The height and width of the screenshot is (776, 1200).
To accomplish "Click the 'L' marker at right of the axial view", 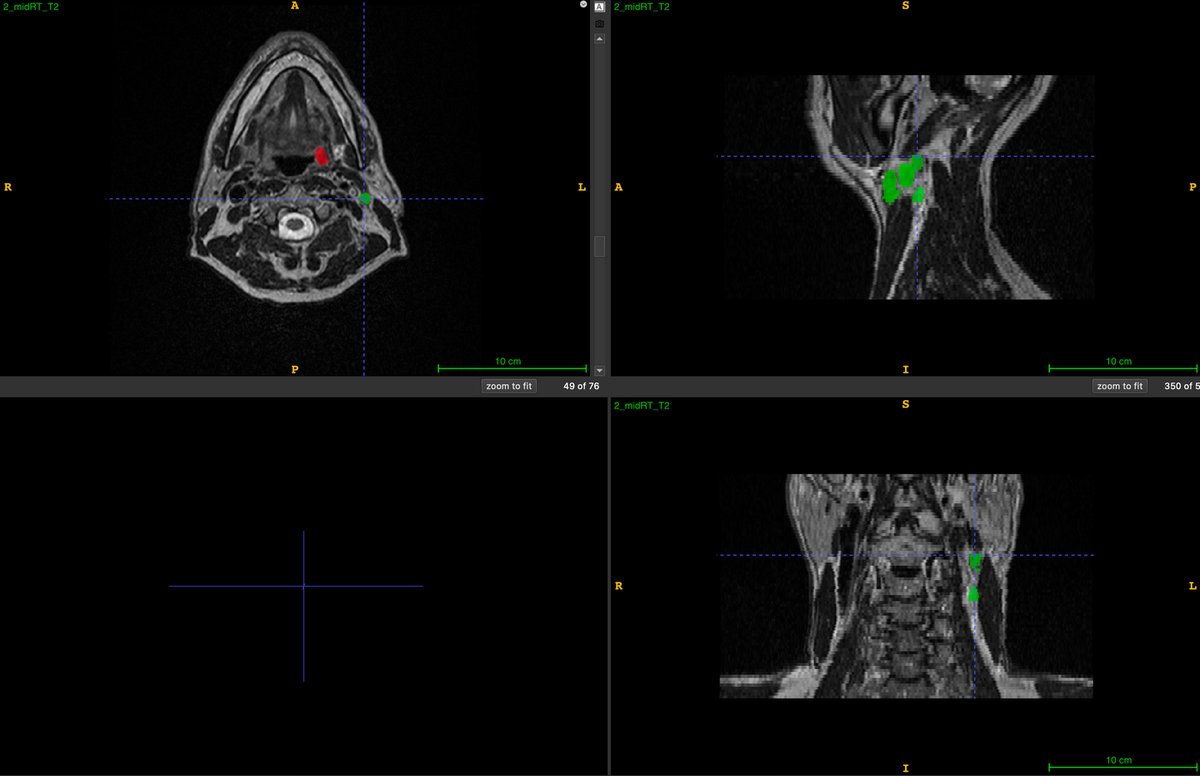I will (x=581, y=187).
